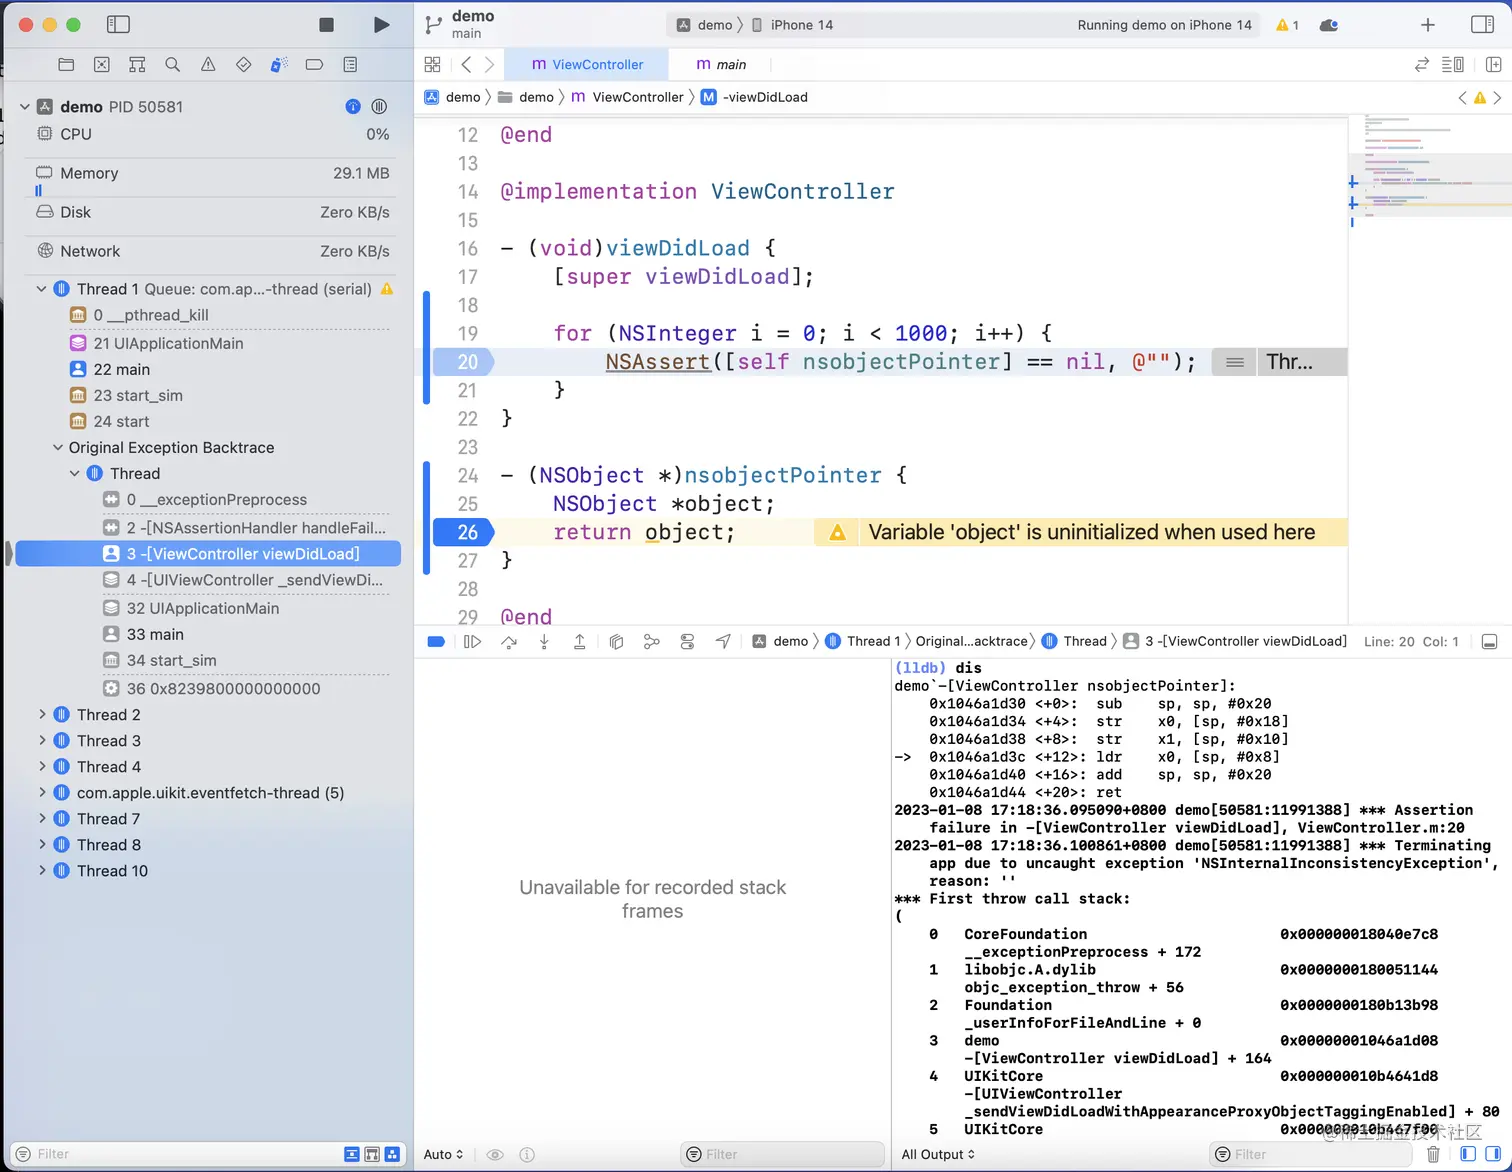Open Environment Overrides
This screenshot has width=1512, height=1172.
point(687,642)
